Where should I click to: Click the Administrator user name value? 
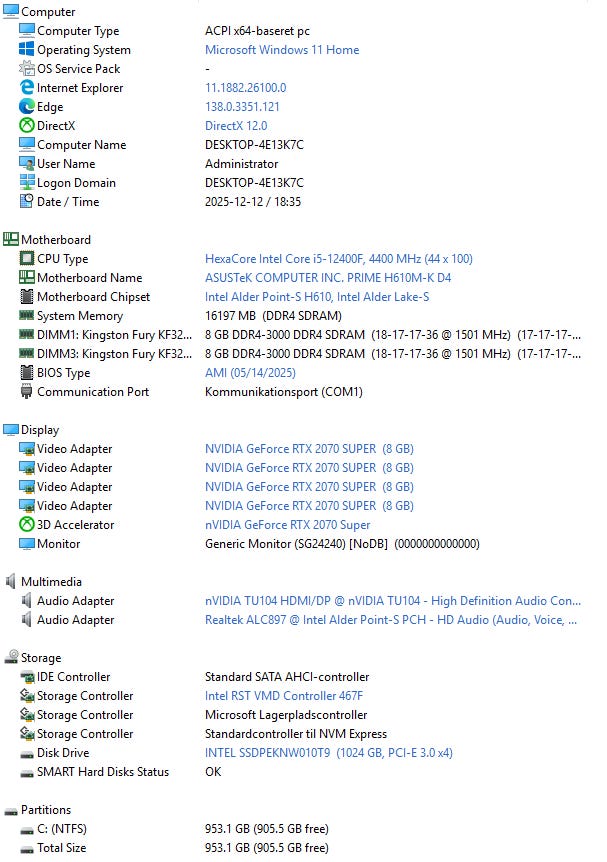coord(241,164)
